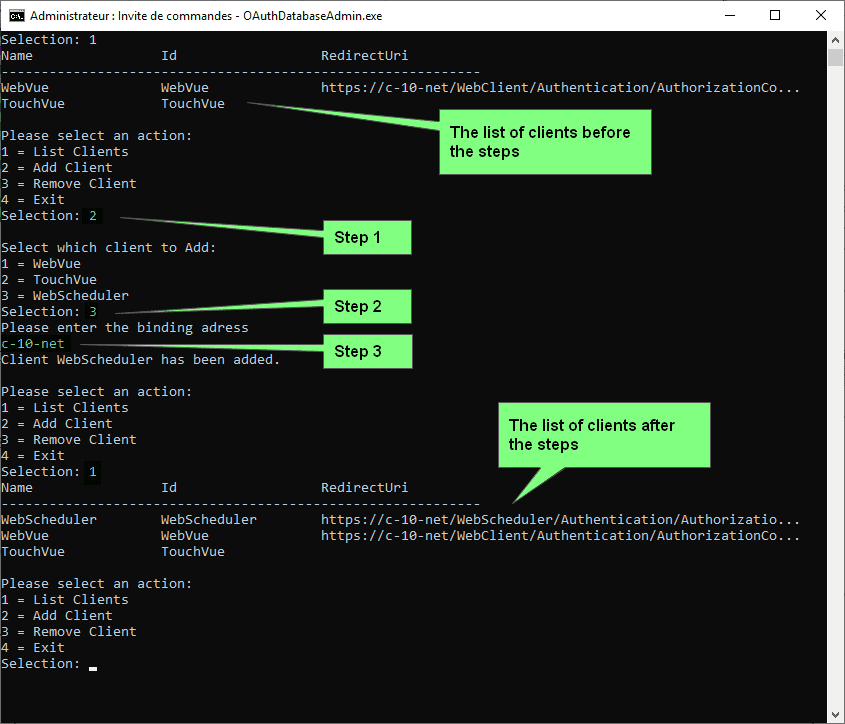Maximize the command prompt window

[x=775, y=16]
